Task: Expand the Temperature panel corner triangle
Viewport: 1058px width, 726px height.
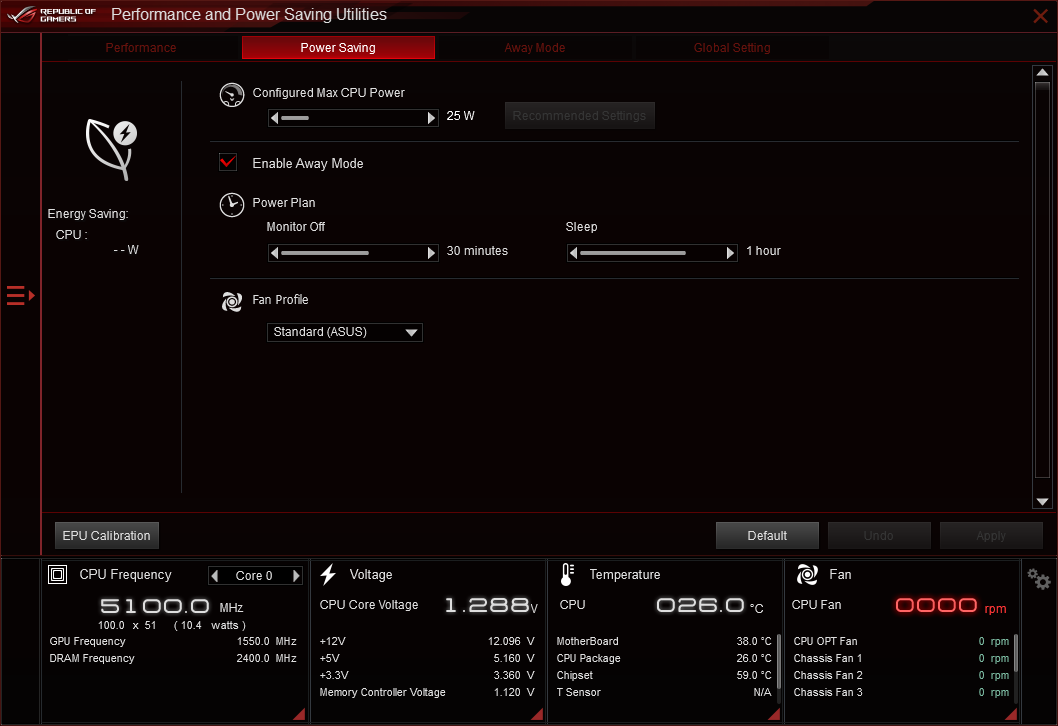Action: [774, 714]
